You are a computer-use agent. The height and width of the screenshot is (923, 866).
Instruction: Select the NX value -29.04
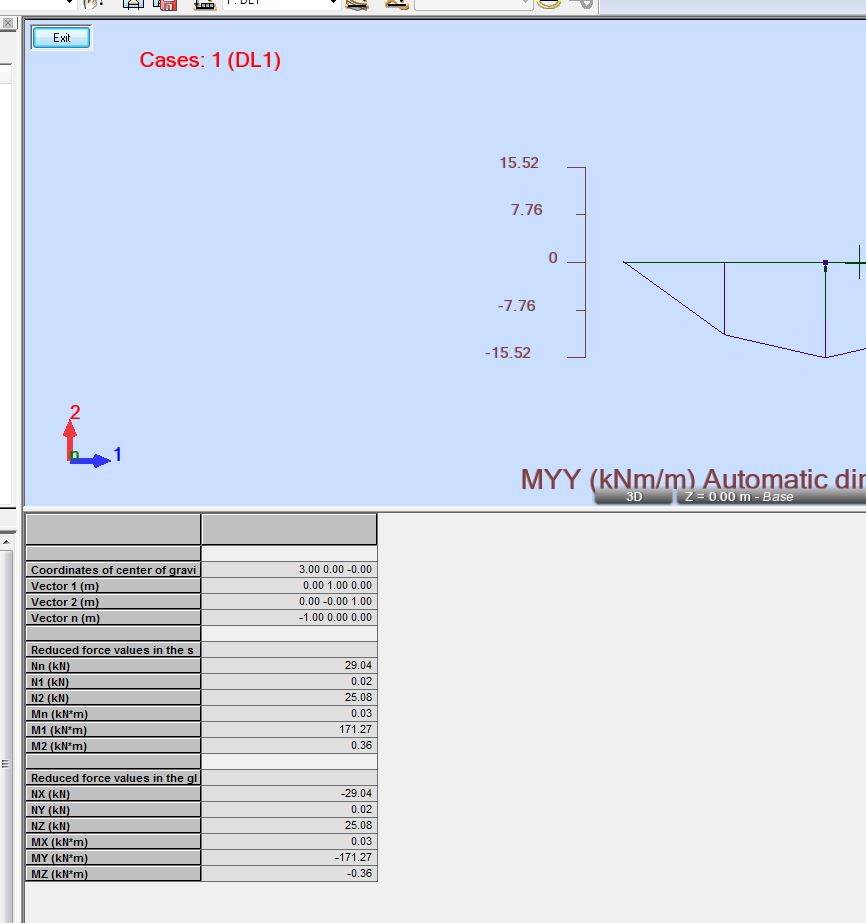coord(289,793)
